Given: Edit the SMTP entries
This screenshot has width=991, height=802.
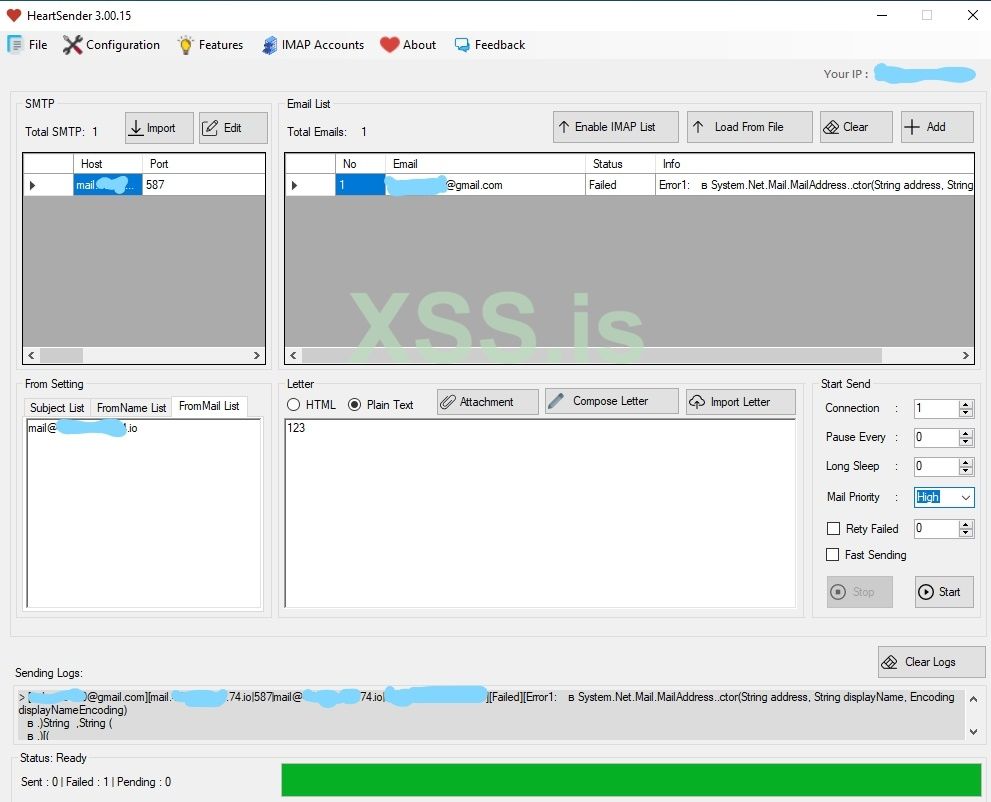Looking at the screenshot, I should pos(233,128).
